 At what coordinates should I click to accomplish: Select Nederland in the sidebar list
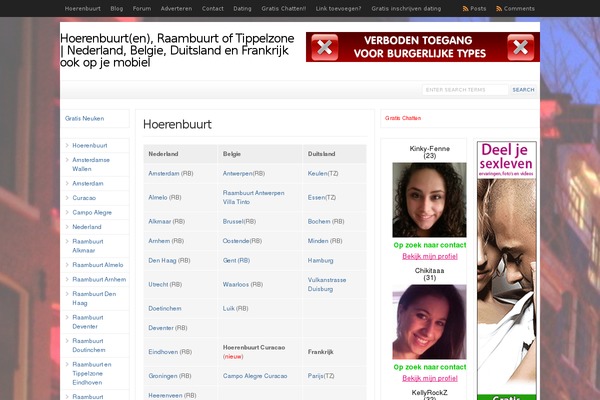click(x=87, y=227)
